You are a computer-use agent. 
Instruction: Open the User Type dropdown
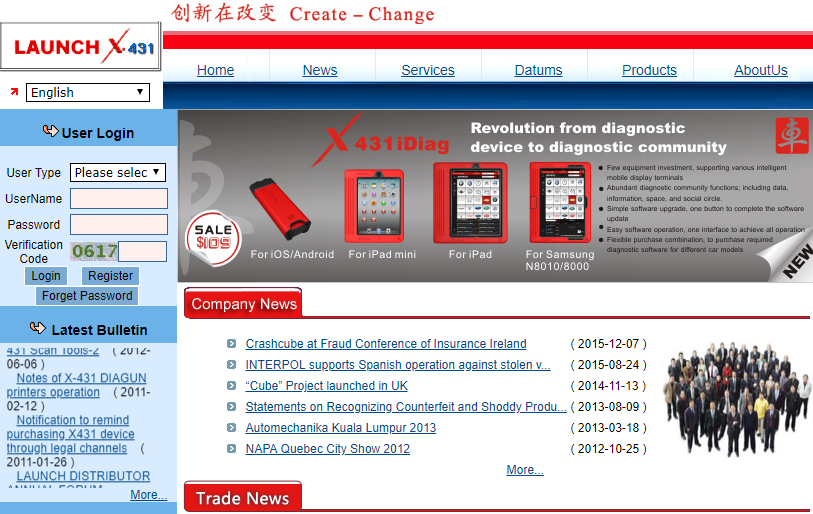pos(118,172)
